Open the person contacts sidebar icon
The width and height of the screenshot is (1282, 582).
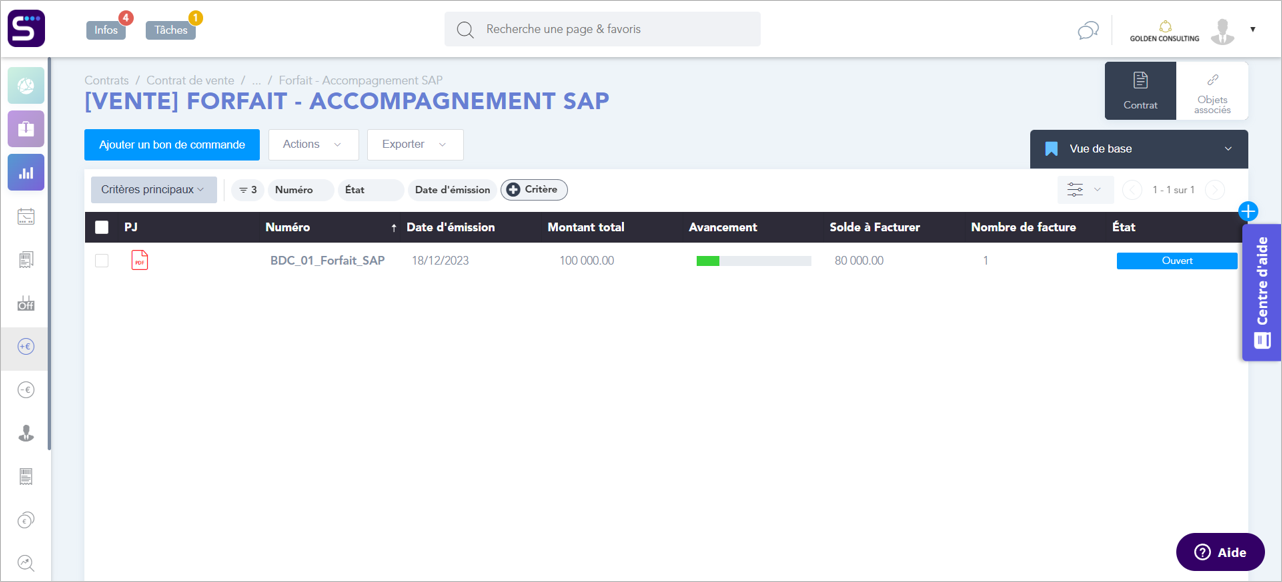pos(26,433)
